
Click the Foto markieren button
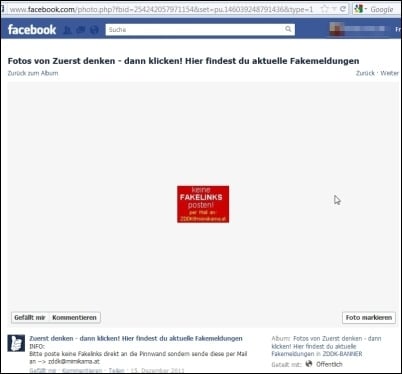point(369,318)
